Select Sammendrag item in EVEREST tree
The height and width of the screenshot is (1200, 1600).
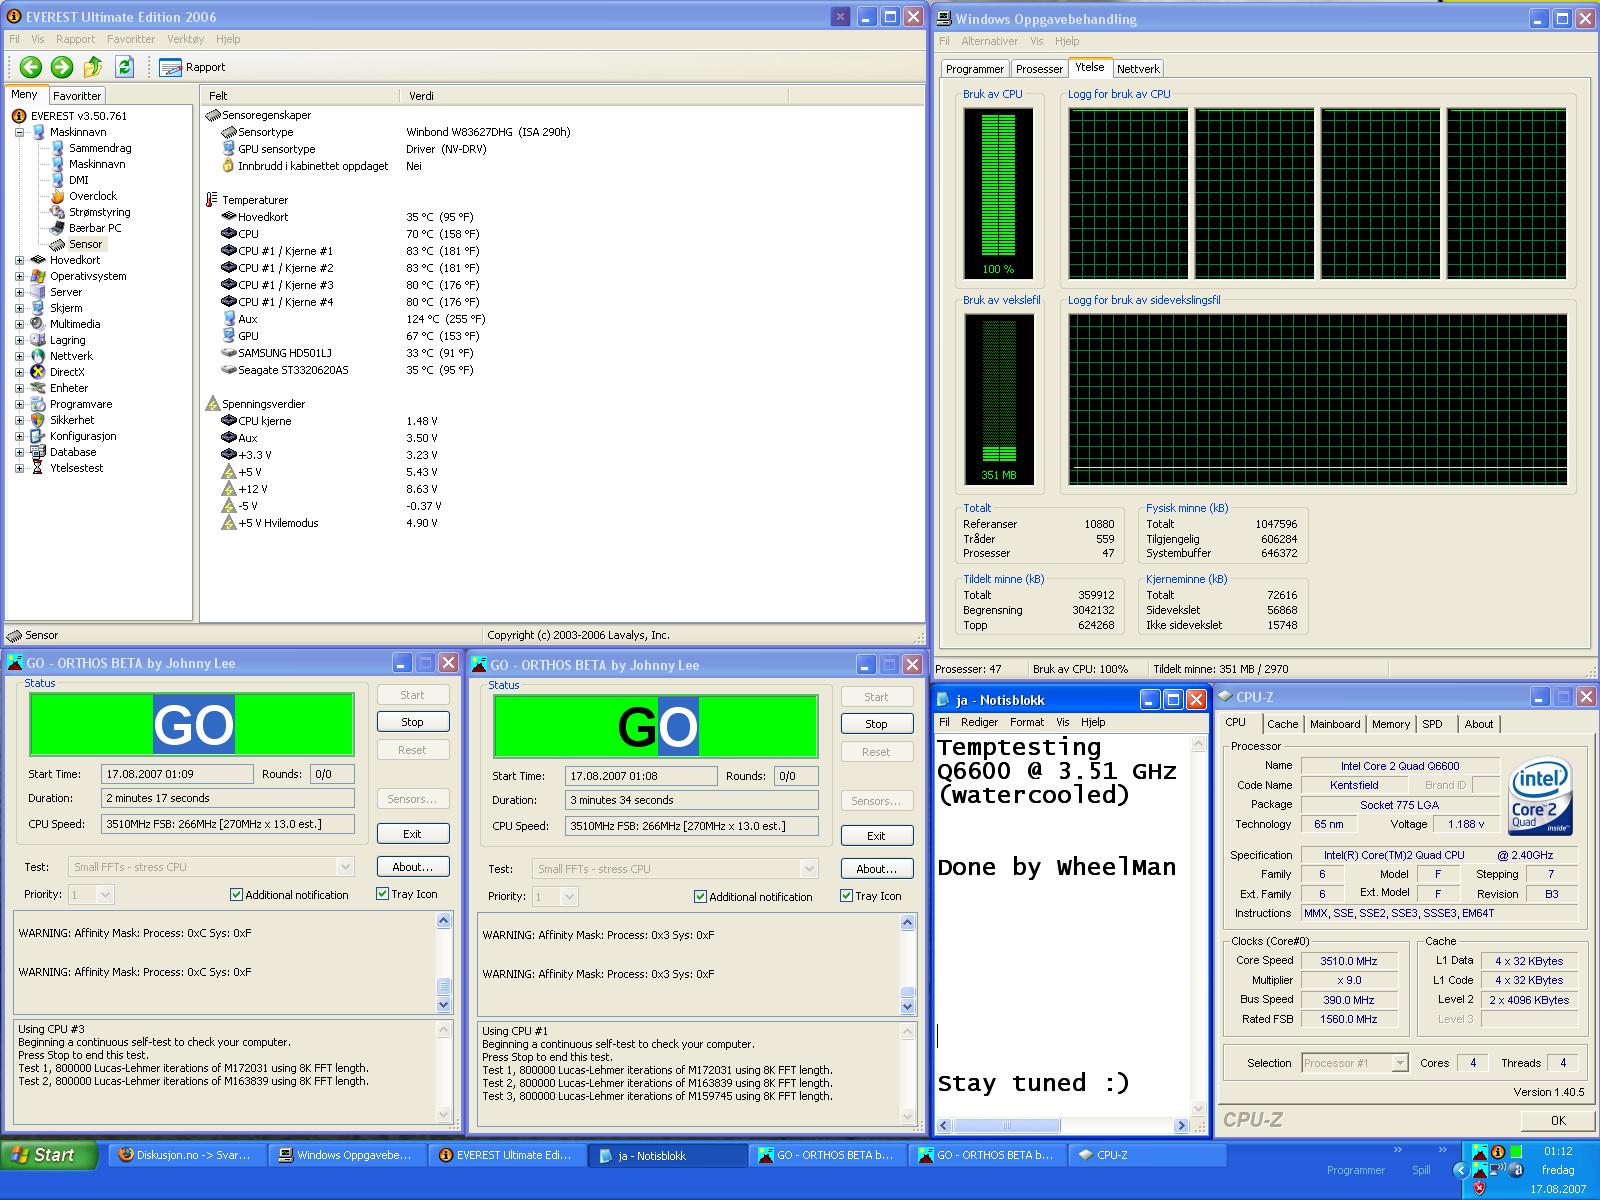point(100,148)
